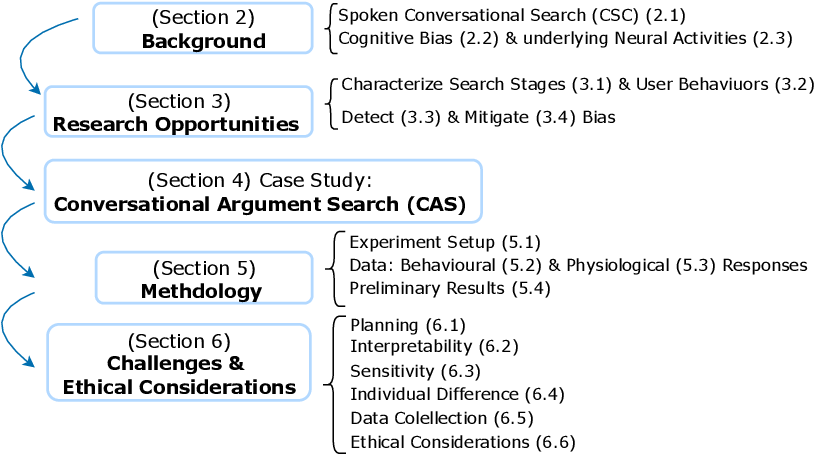Image resolution: width=814 pixels, height=454 pixels.
Task: Click the Section 2 Background box
Action: (x=203, y=28)
